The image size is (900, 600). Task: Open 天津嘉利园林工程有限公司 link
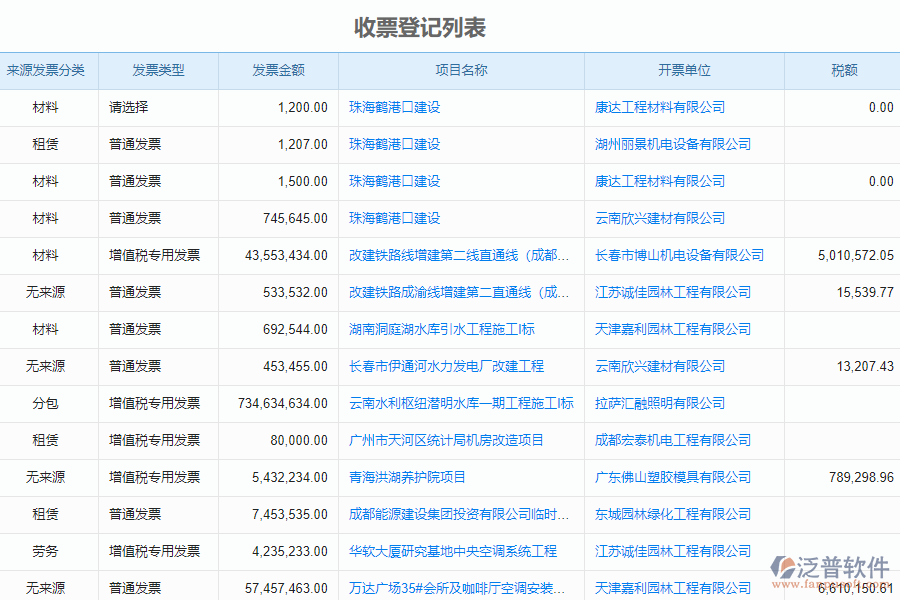[x=672, y=329]
